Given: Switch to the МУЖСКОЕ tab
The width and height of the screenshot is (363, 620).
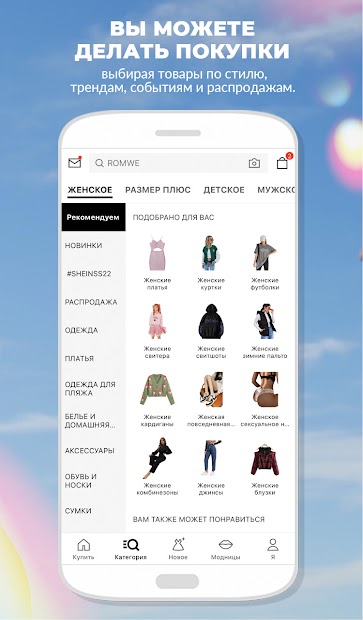Looking at the screenshot, I should point(276,190).
